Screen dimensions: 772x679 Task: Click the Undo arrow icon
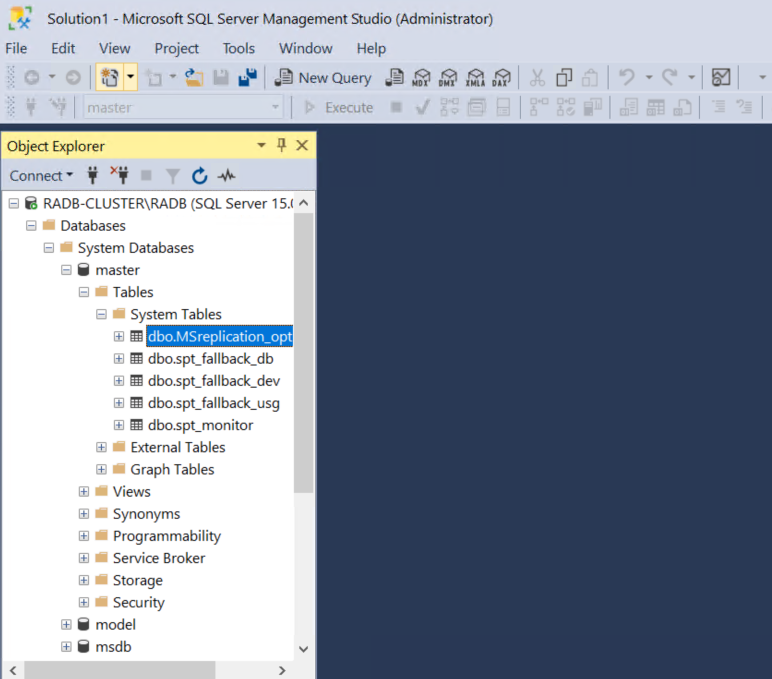click(627, 77)
